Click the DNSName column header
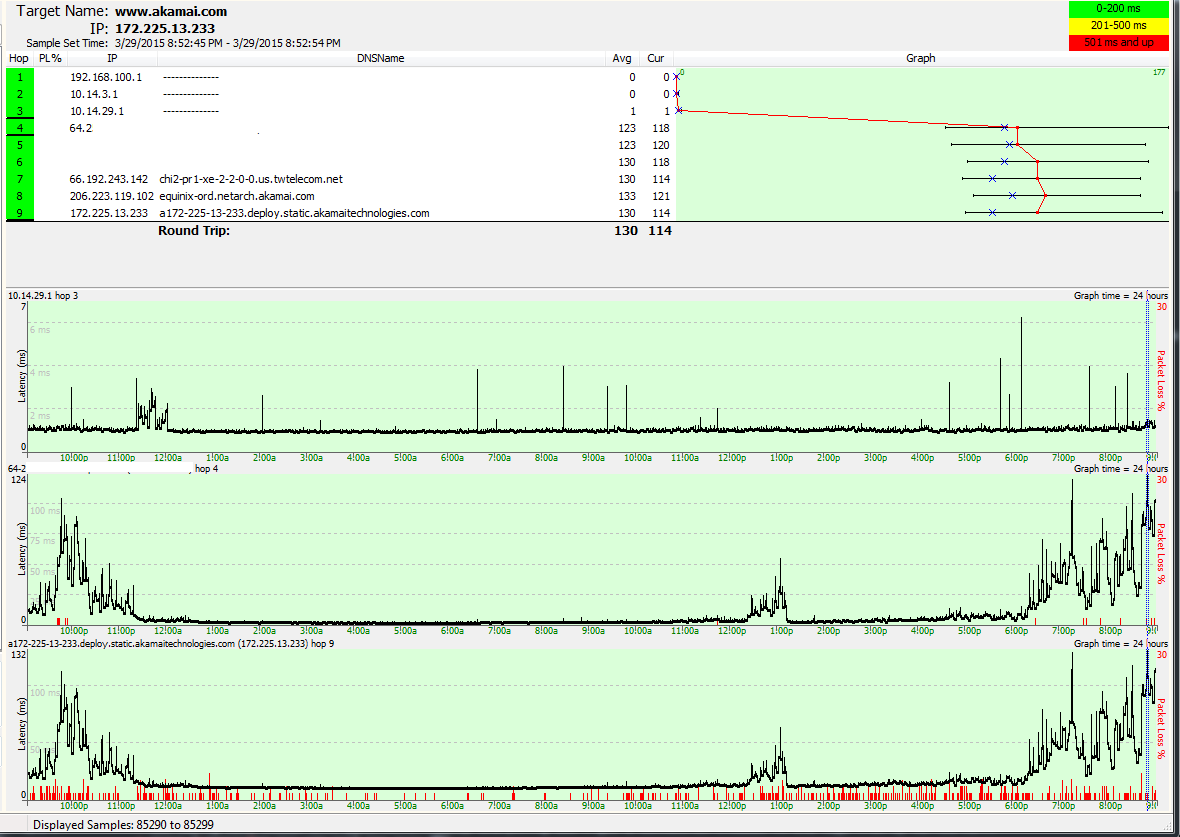Viewport: 1180px width, 837px height. [x=380, y=58]
